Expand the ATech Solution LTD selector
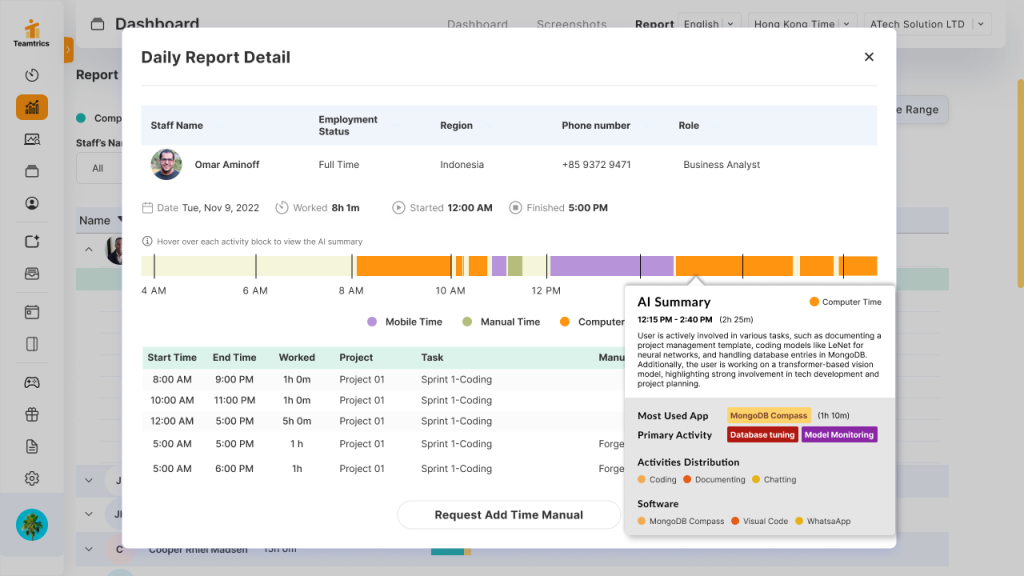The image size is (1024, 576). coord(928,23)
